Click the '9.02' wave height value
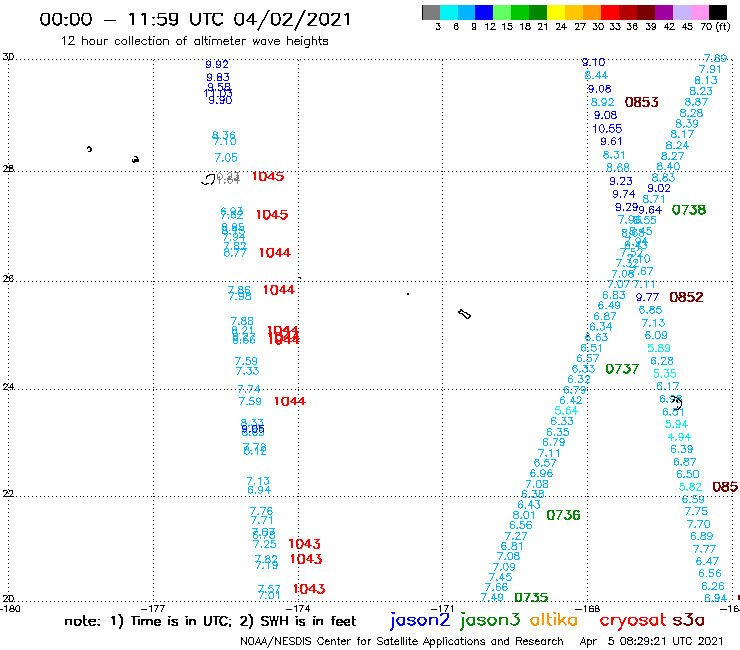 (x=659, y=188)
